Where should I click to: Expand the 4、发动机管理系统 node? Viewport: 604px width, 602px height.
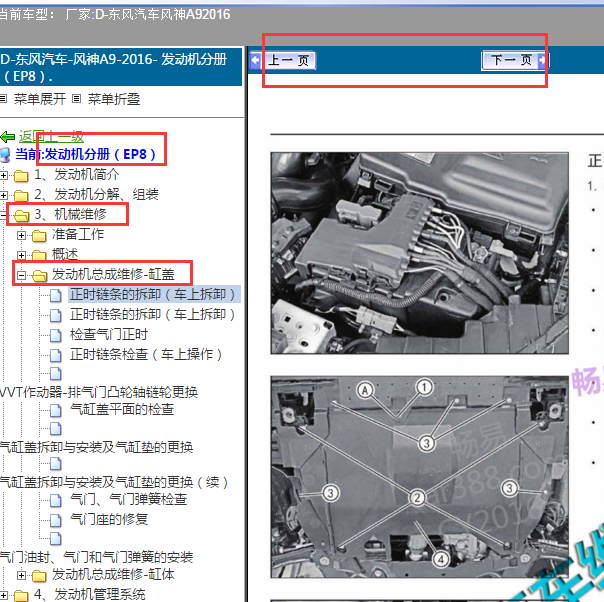coord(3,595)
